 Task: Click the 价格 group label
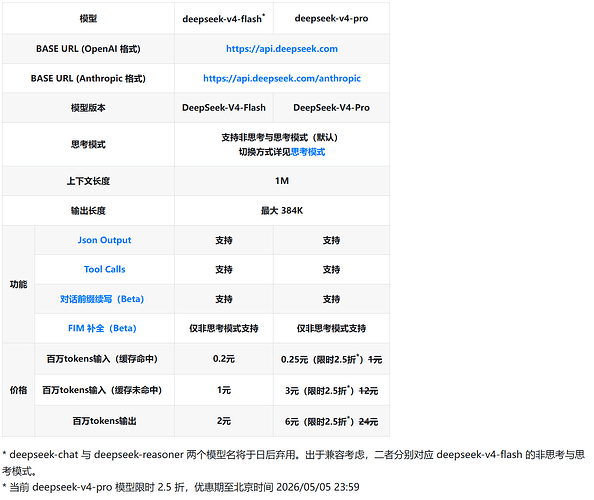[x=19, y=390]
